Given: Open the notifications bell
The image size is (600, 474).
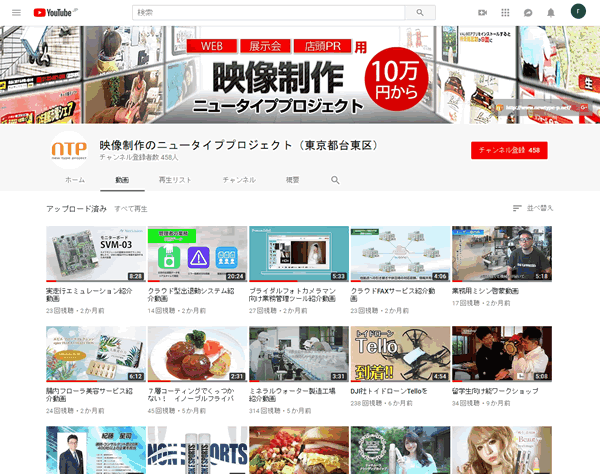Looking at the screenshot, I should click(x=551, y=13).
